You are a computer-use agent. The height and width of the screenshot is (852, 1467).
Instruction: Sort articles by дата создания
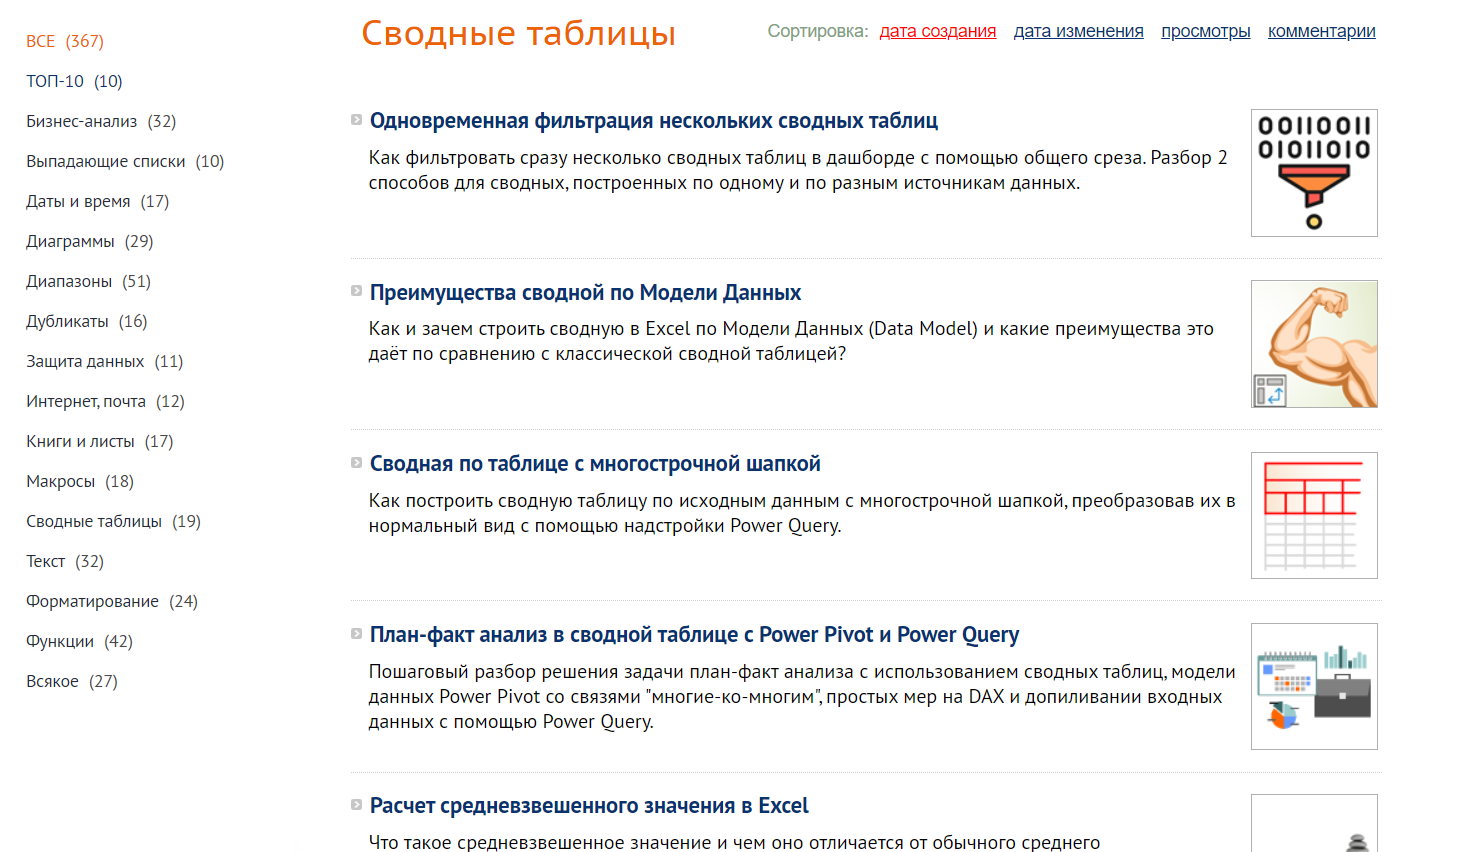tap(937, 31)
